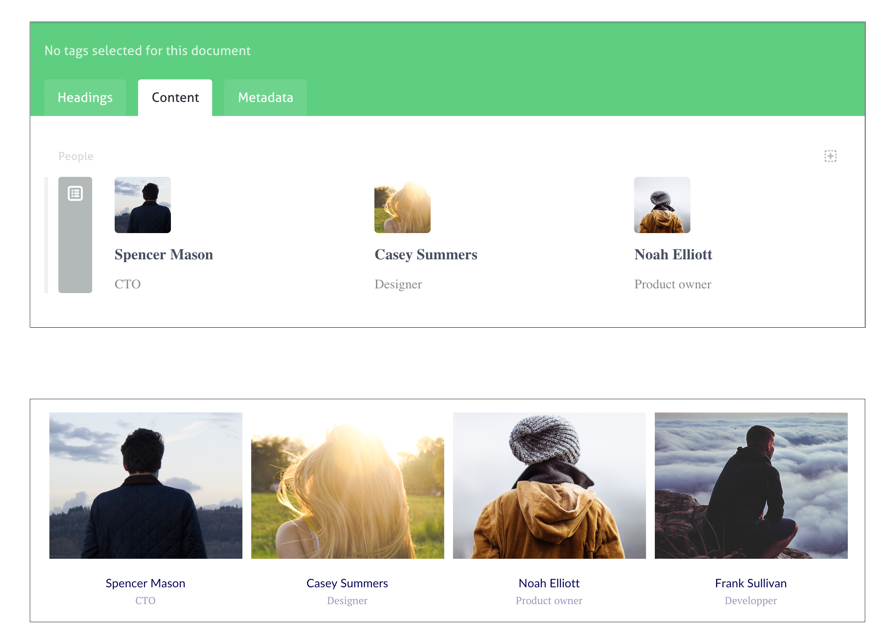Click the bold Noah Elliott name in editor
The height and width of the screenshot is (644, 896).
click(x=673, y=254)
